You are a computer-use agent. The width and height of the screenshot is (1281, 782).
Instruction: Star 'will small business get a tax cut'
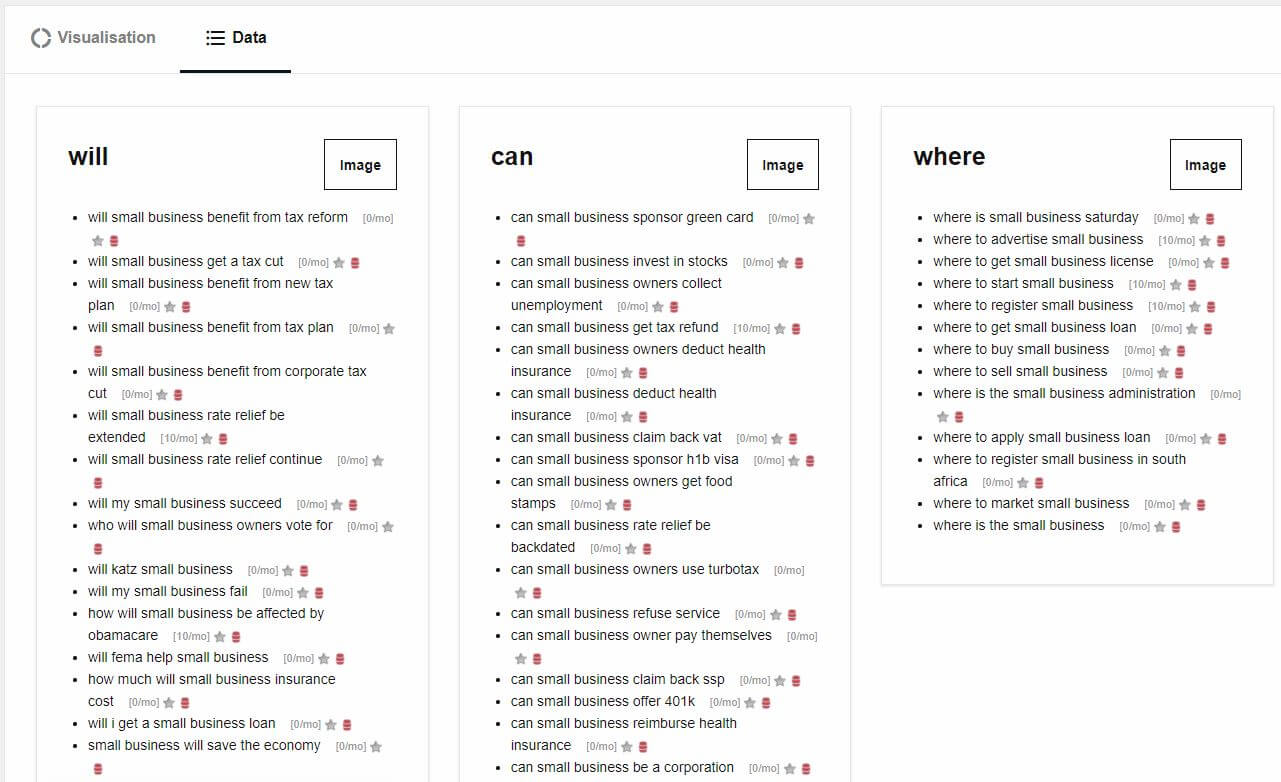[x=339, y=263]
